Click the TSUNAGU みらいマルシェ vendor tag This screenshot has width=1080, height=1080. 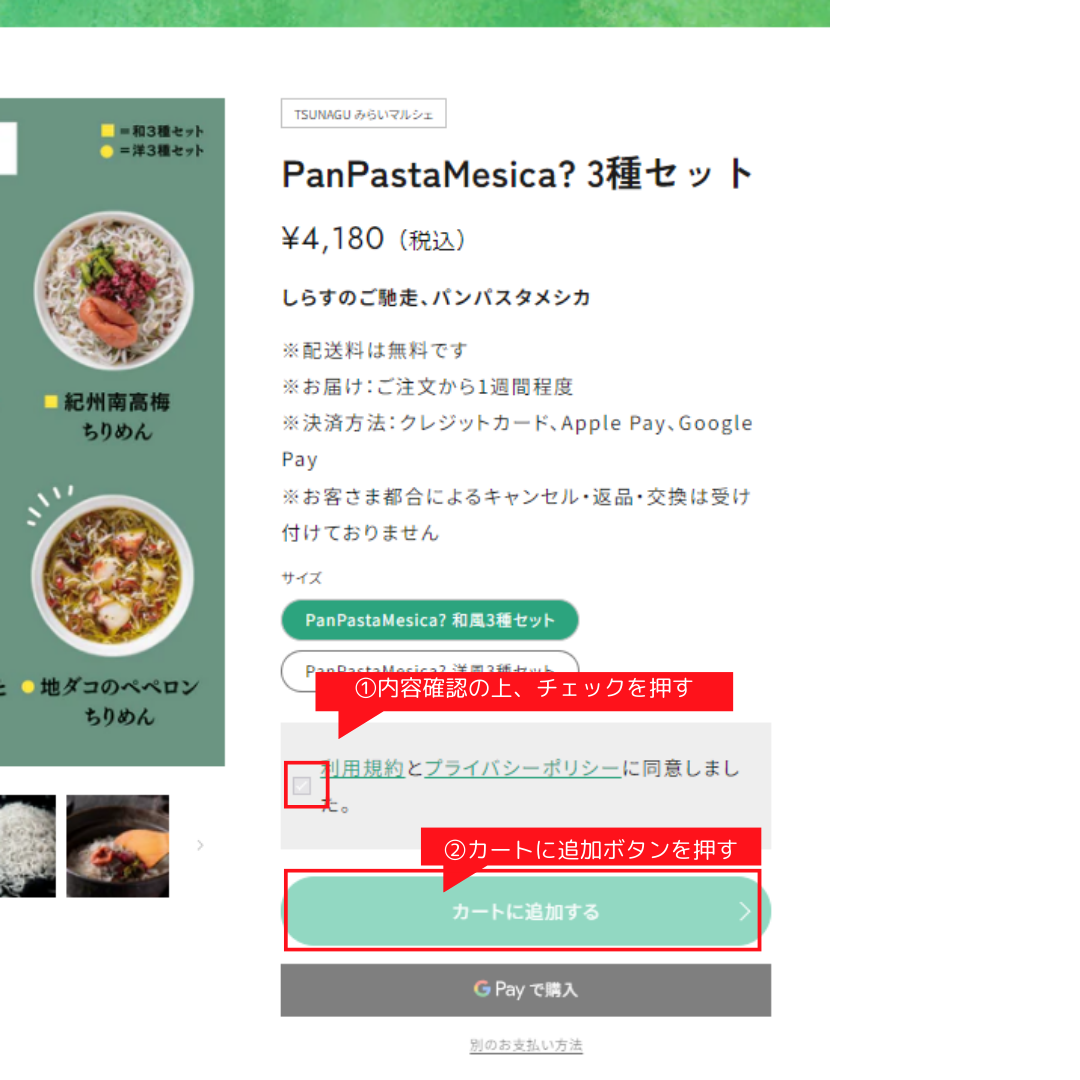pos(364,114)
